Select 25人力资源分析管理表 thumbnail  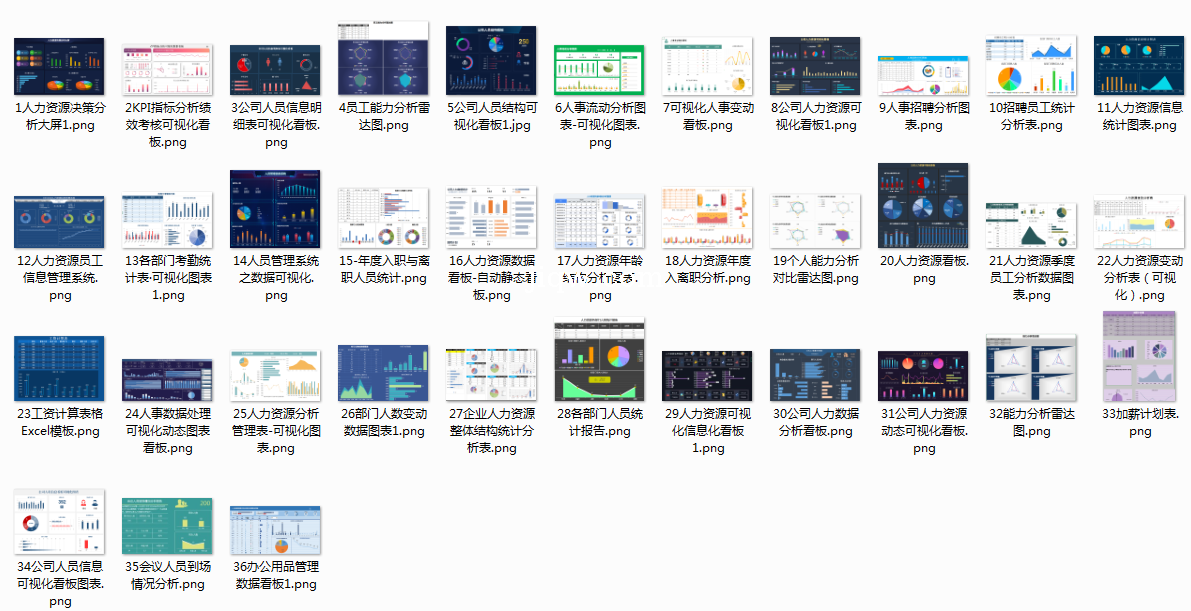coord(276,375)
